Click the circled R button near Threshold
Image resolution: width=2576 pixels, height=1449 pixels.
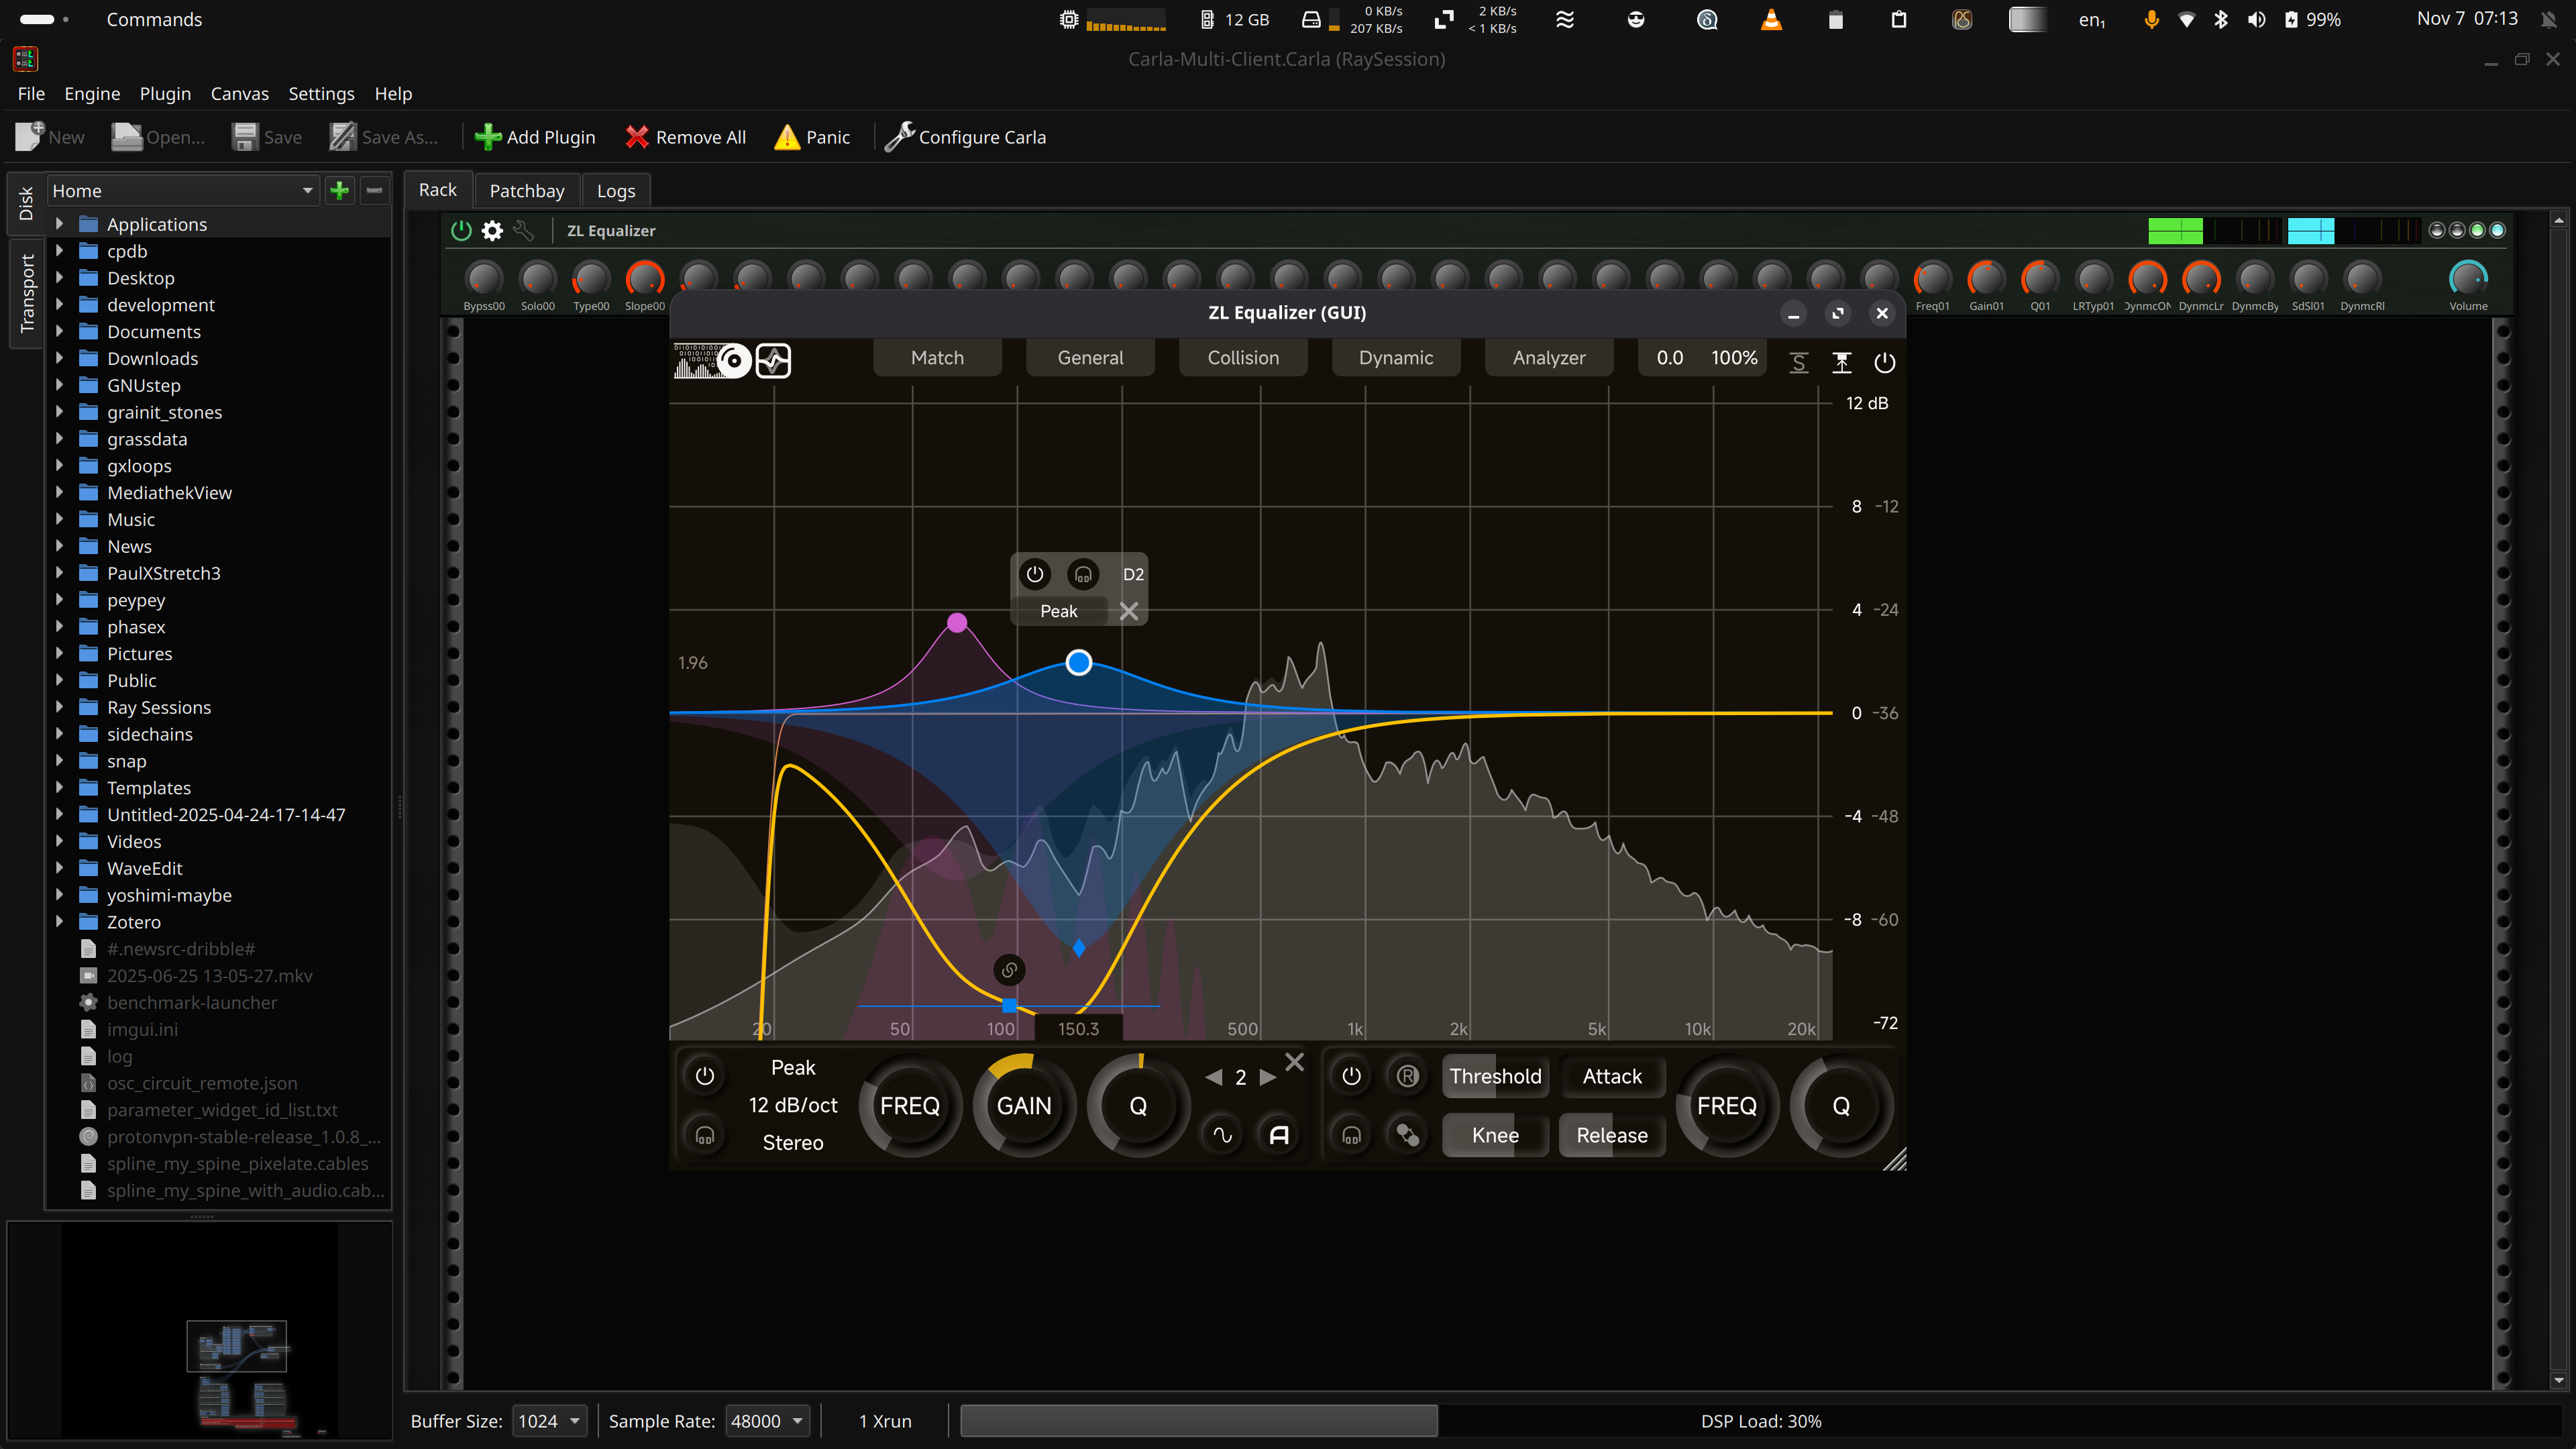[1407, 1076]
